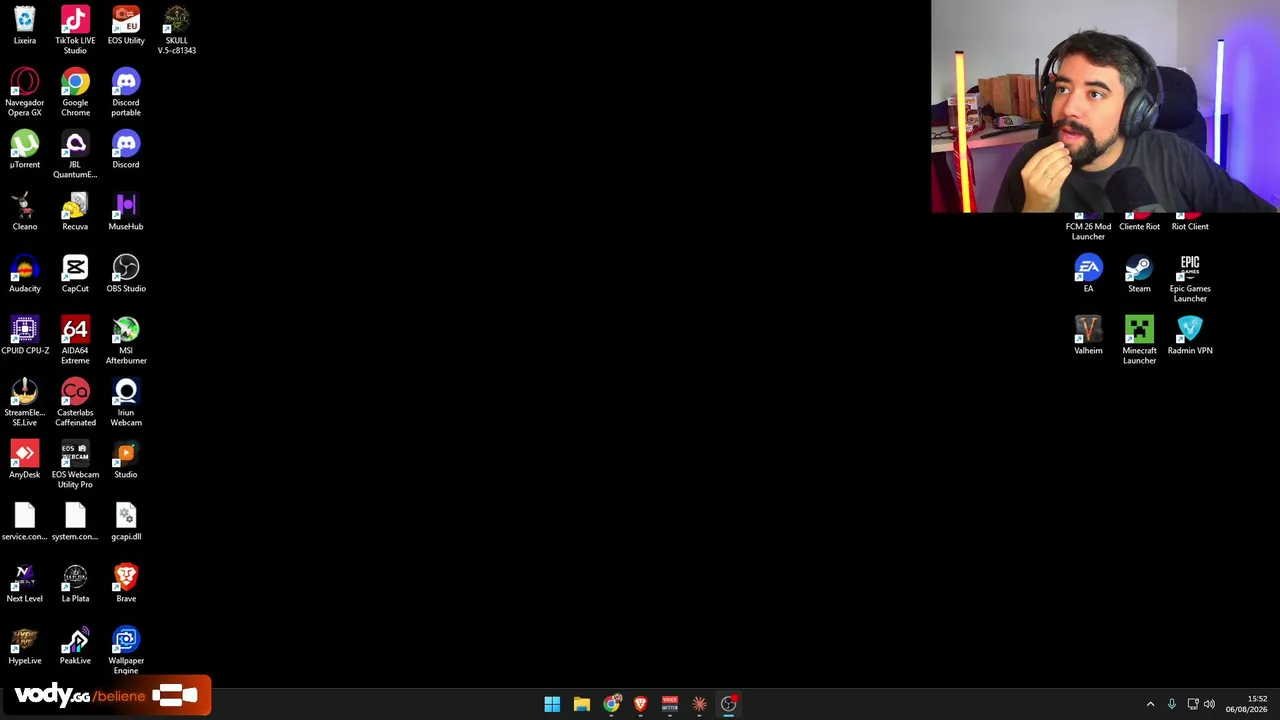Image resolution: width=1280 pixels, height=720 pixels.
Task: Select Wallpaper Engine desktop icon
Action: [x=126, y=640]
